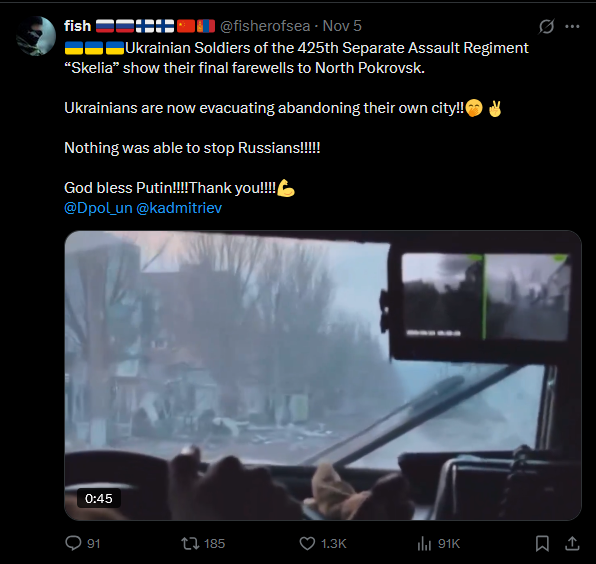Click the 185 reposts count
This screenshot has width=596, height=564.
pos(214,544)
